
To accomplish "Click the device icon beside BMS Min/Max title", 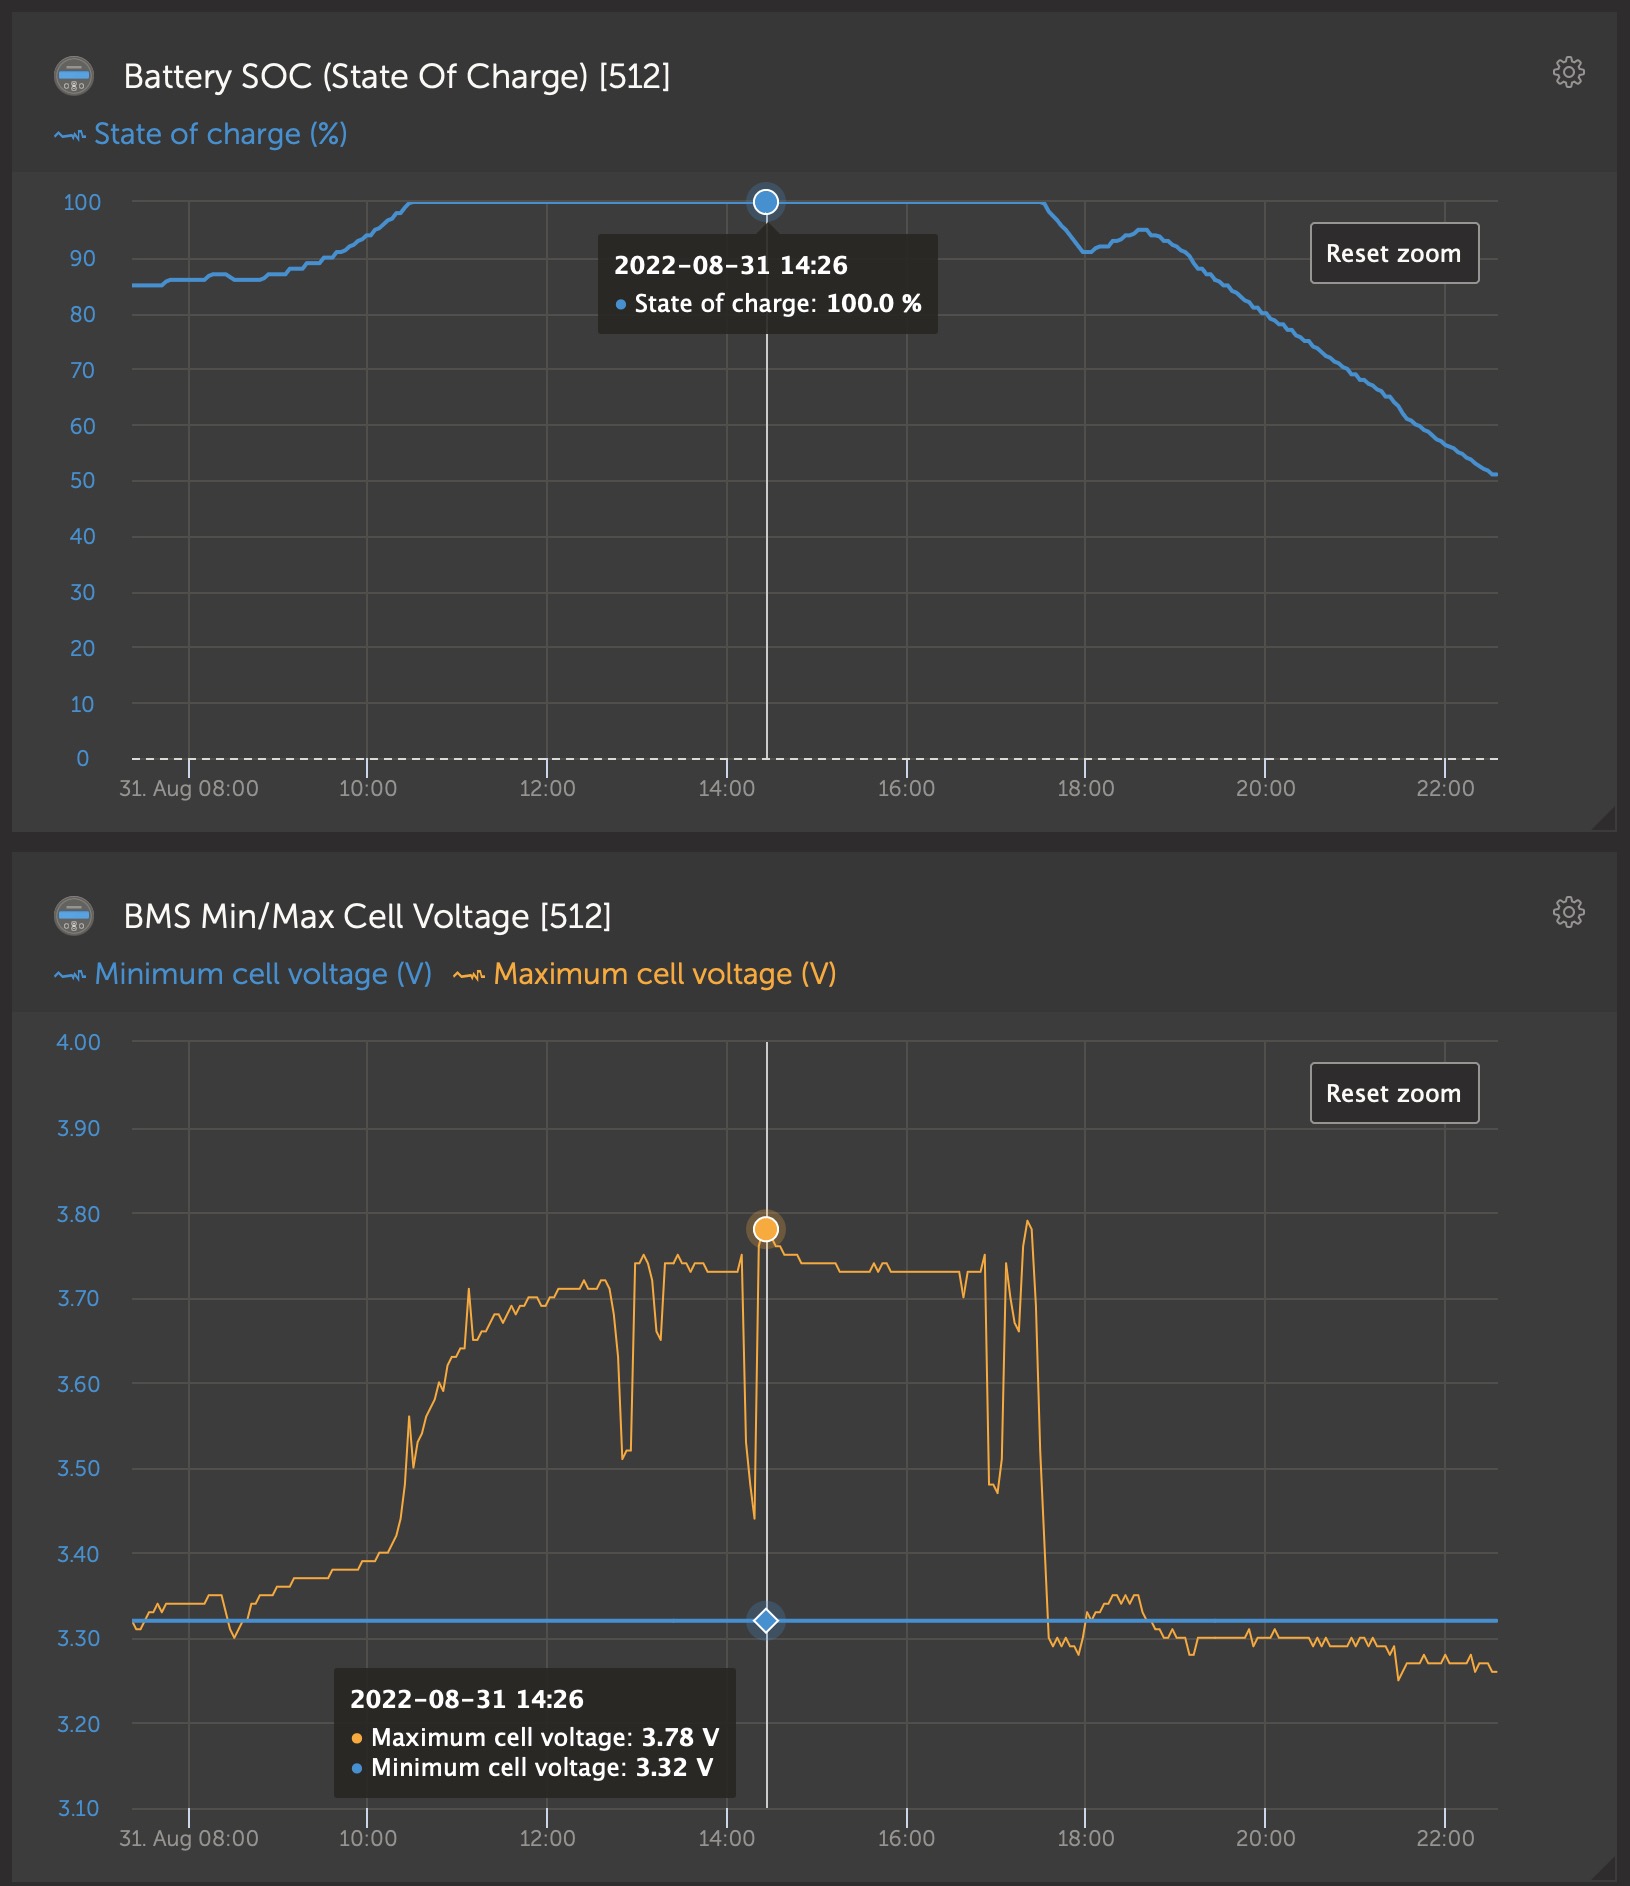I will (x=73, y=916).
